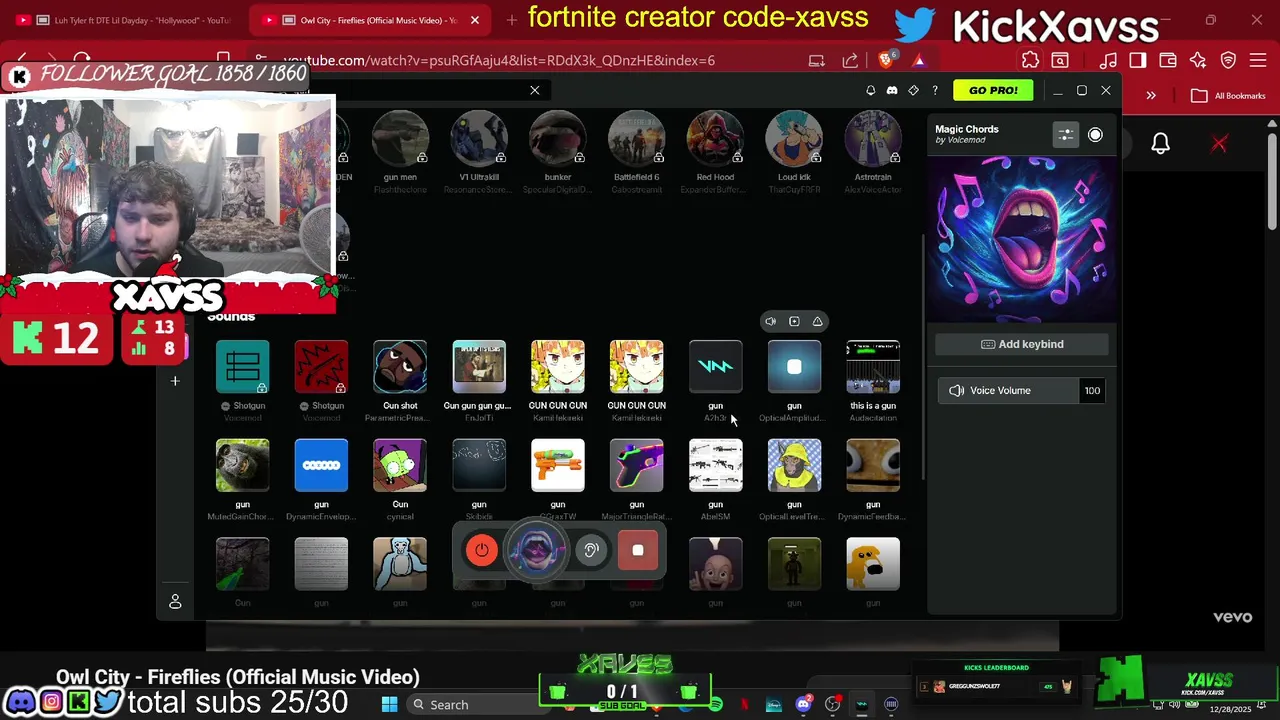Click the speaker icon in sound hover toolbar
The width and height of the screenshot is (1280, 720).
770,321
